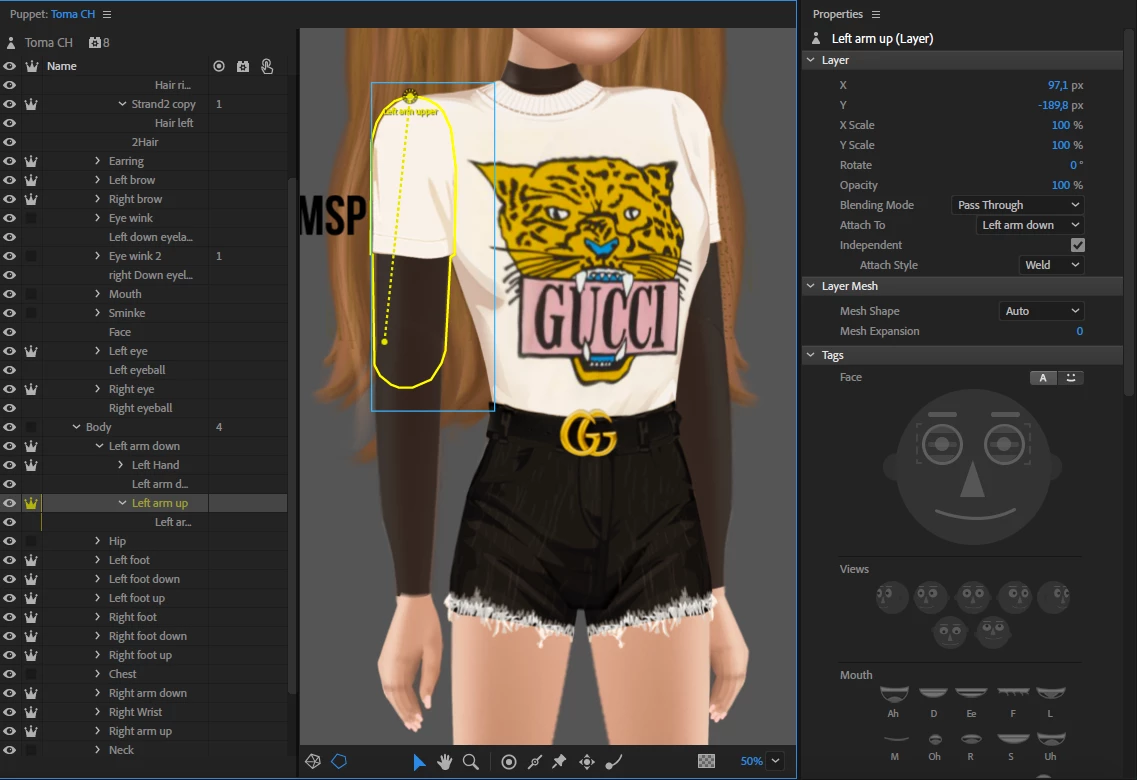Select the arrow Selection tool
Image resolution: width=1137 pixels, height=780 pixels.
click(418, 761)
